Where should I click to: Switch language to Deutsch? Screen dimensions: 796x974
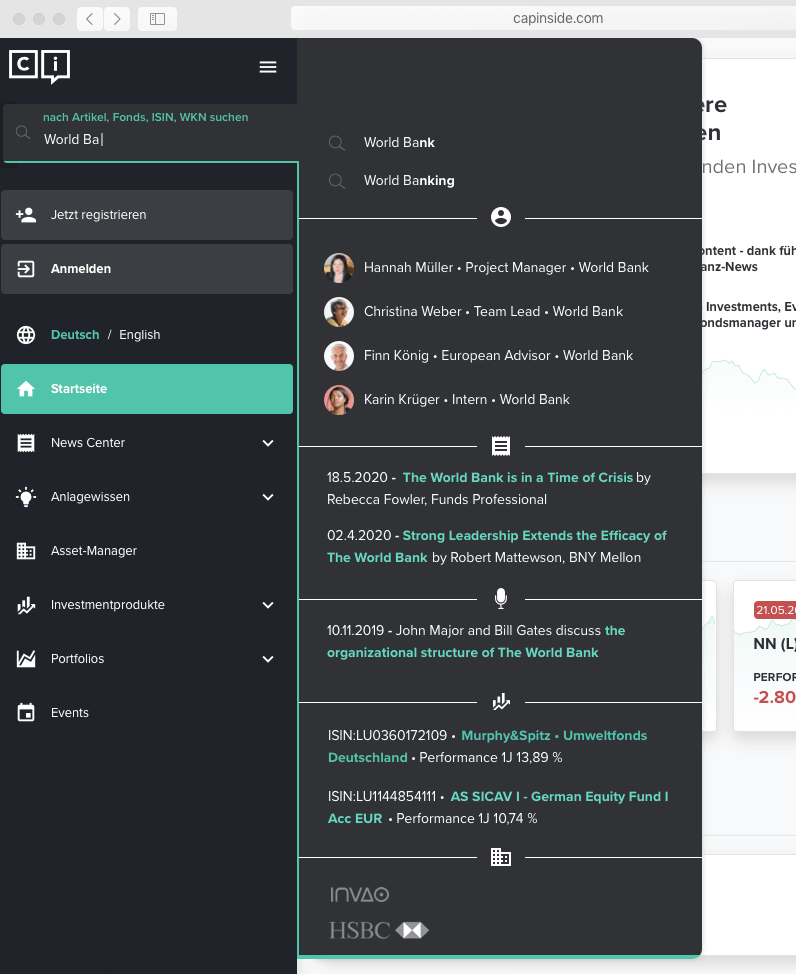[x=75, y=335]
